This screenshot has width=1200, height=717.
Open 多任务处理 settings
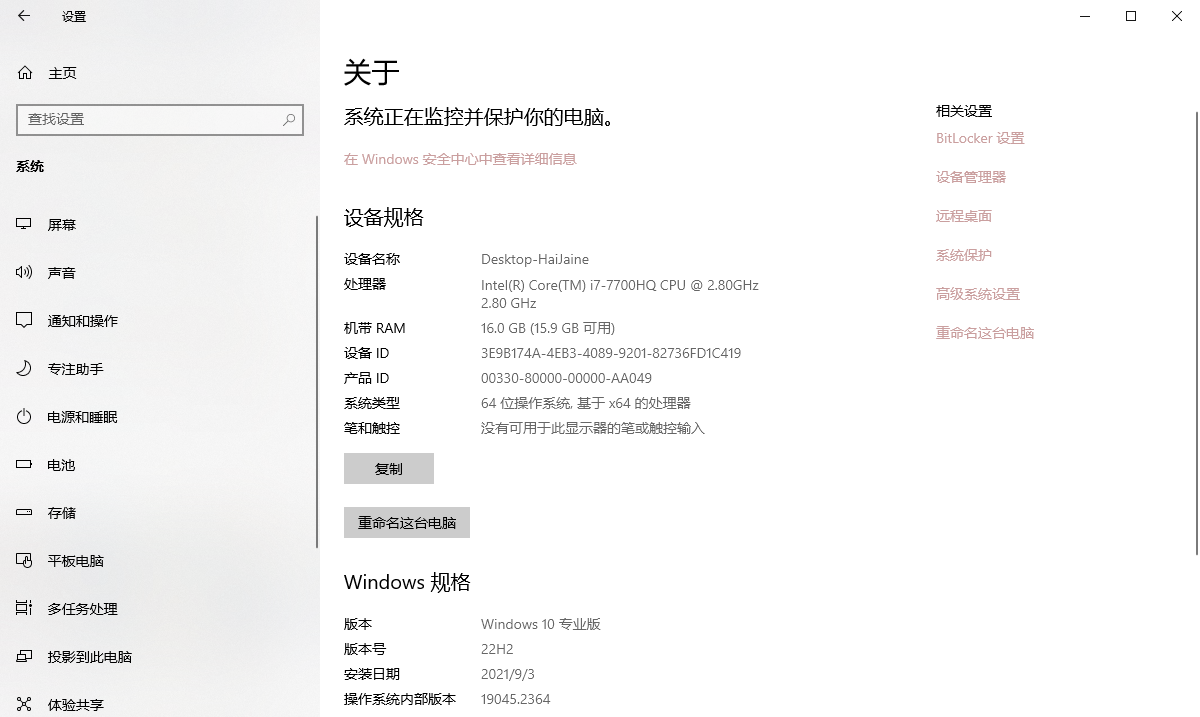point(160,609)
